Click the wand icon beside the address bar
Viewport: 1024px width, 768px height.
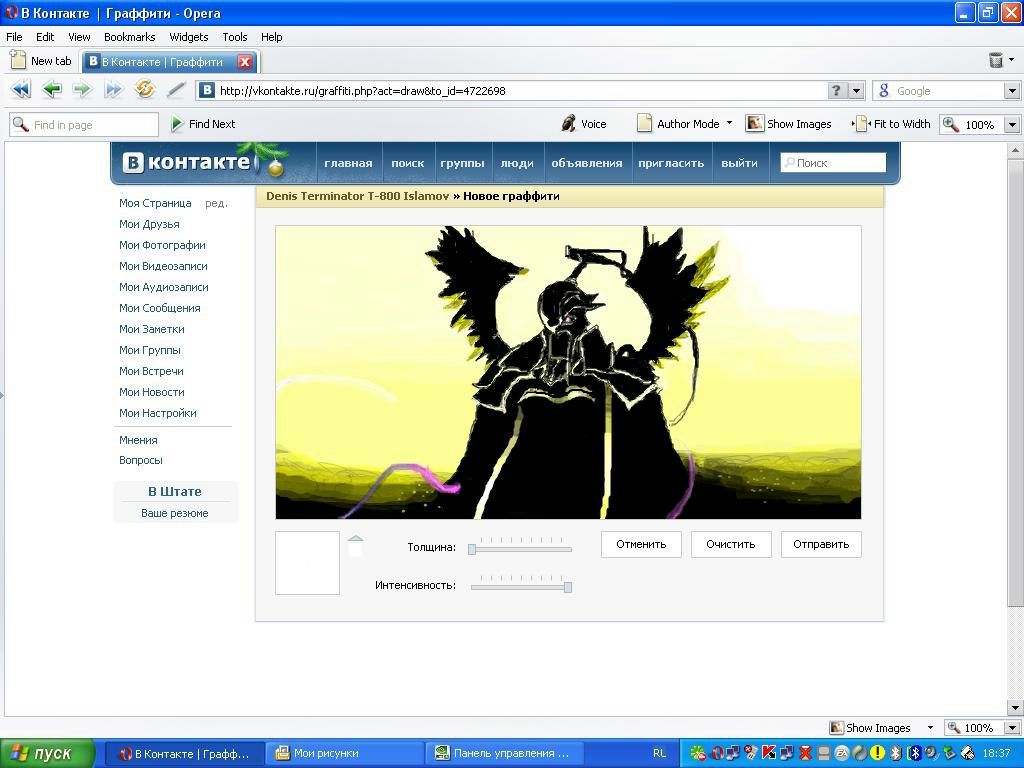point(176,90)
